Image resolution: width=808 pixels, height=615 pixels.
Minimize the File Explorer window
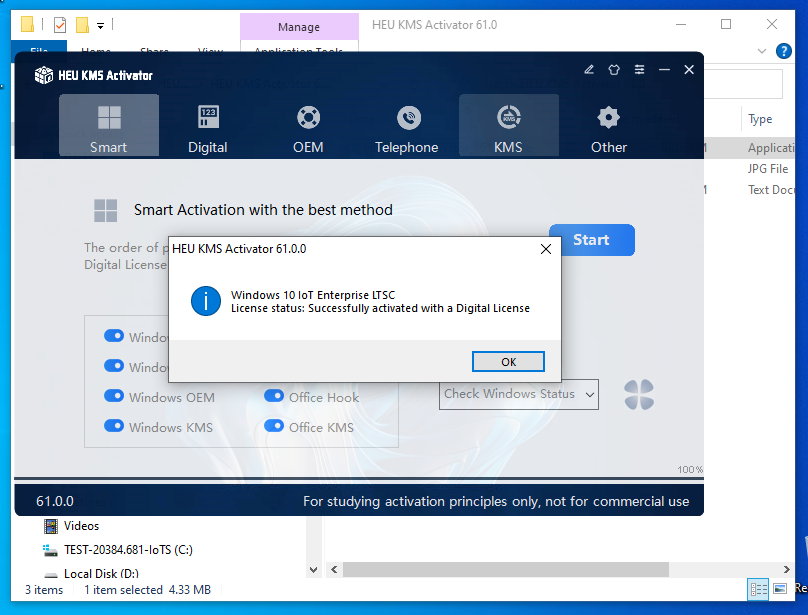(x=681, y=24)
